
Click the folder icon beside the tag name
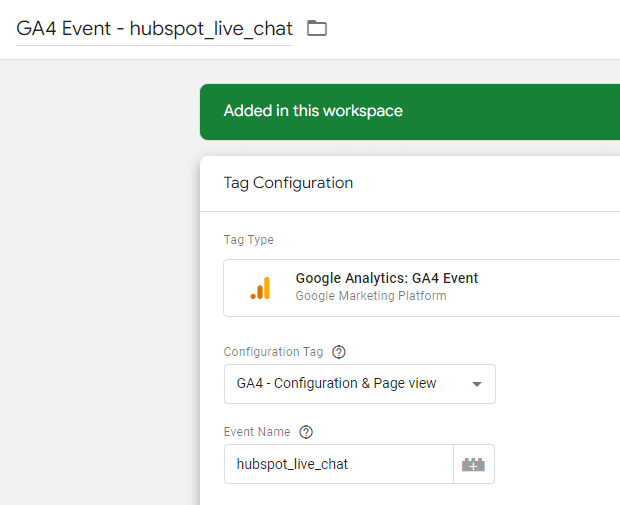[317, 28]
